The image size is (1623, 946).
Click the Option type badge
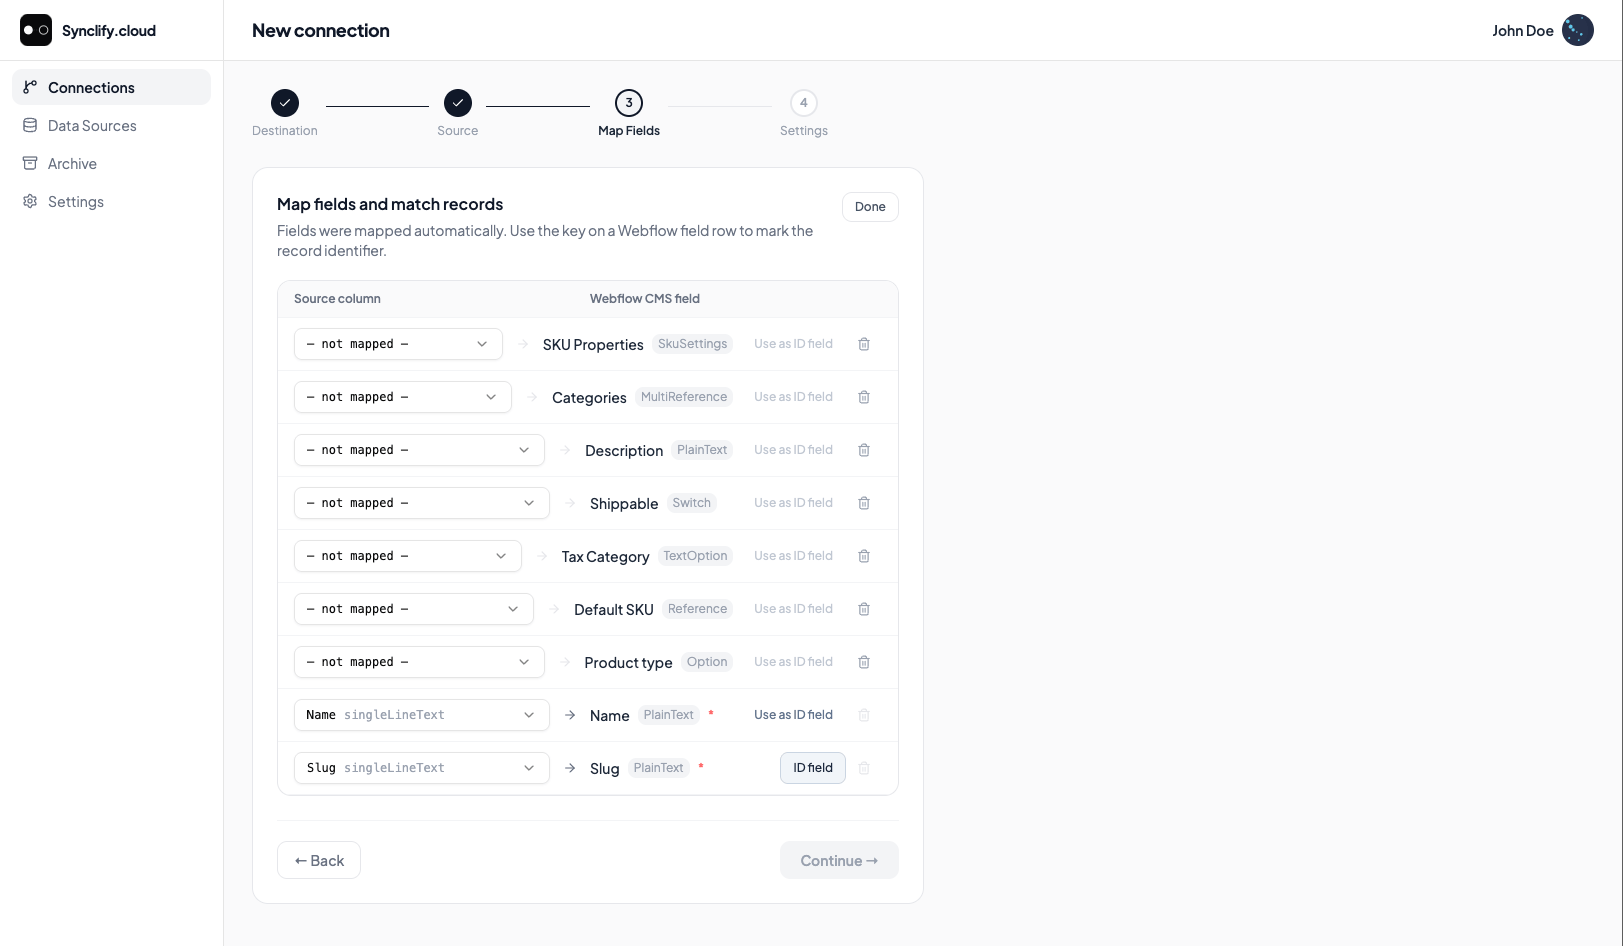707,662
